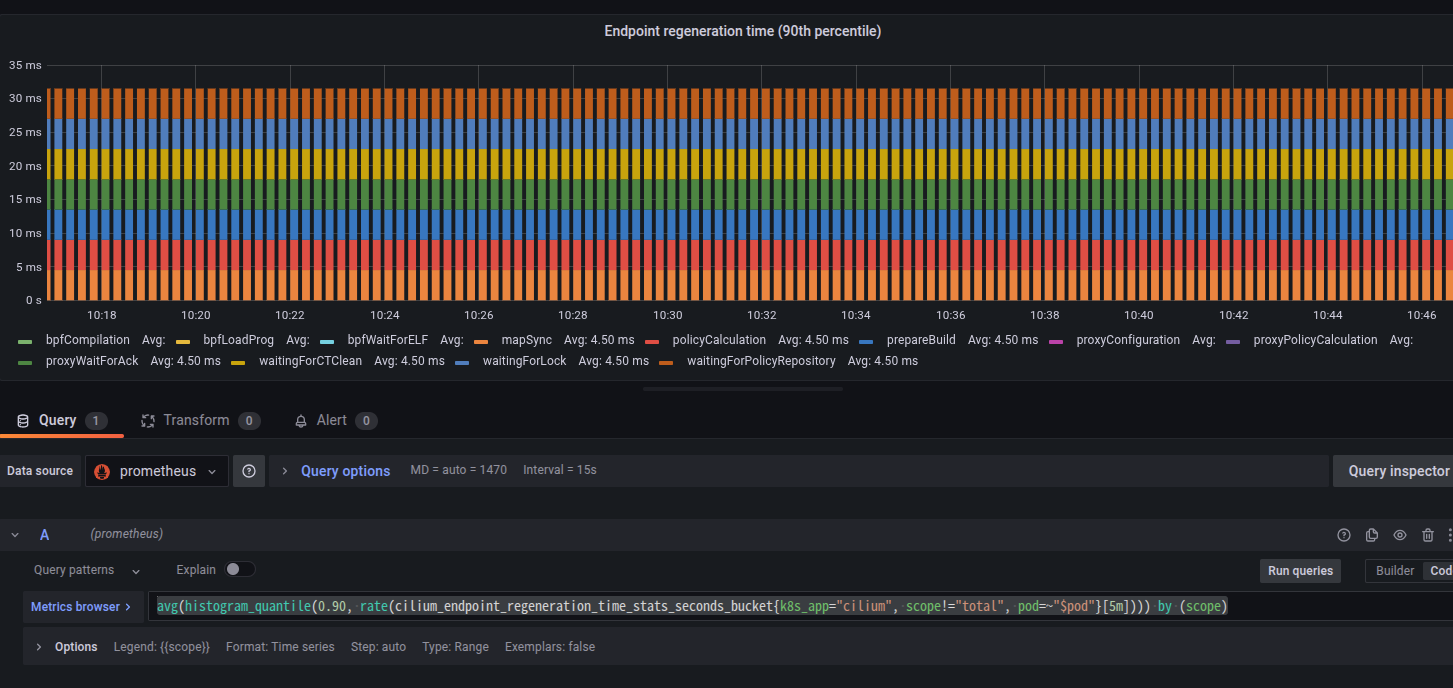This screenshot has width=1453, height=688.
Task: Select the mapSync series in legend
Action: click(527, 340)
